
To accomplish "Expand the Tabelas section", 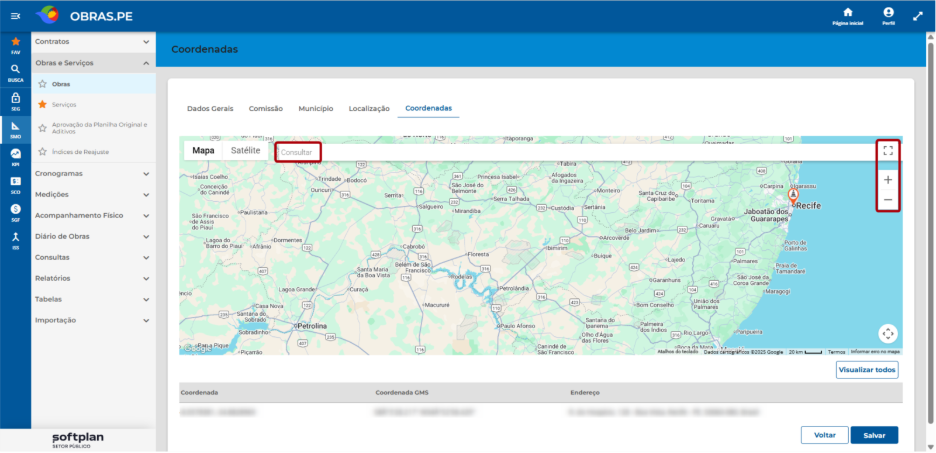I will coord(93,299).
